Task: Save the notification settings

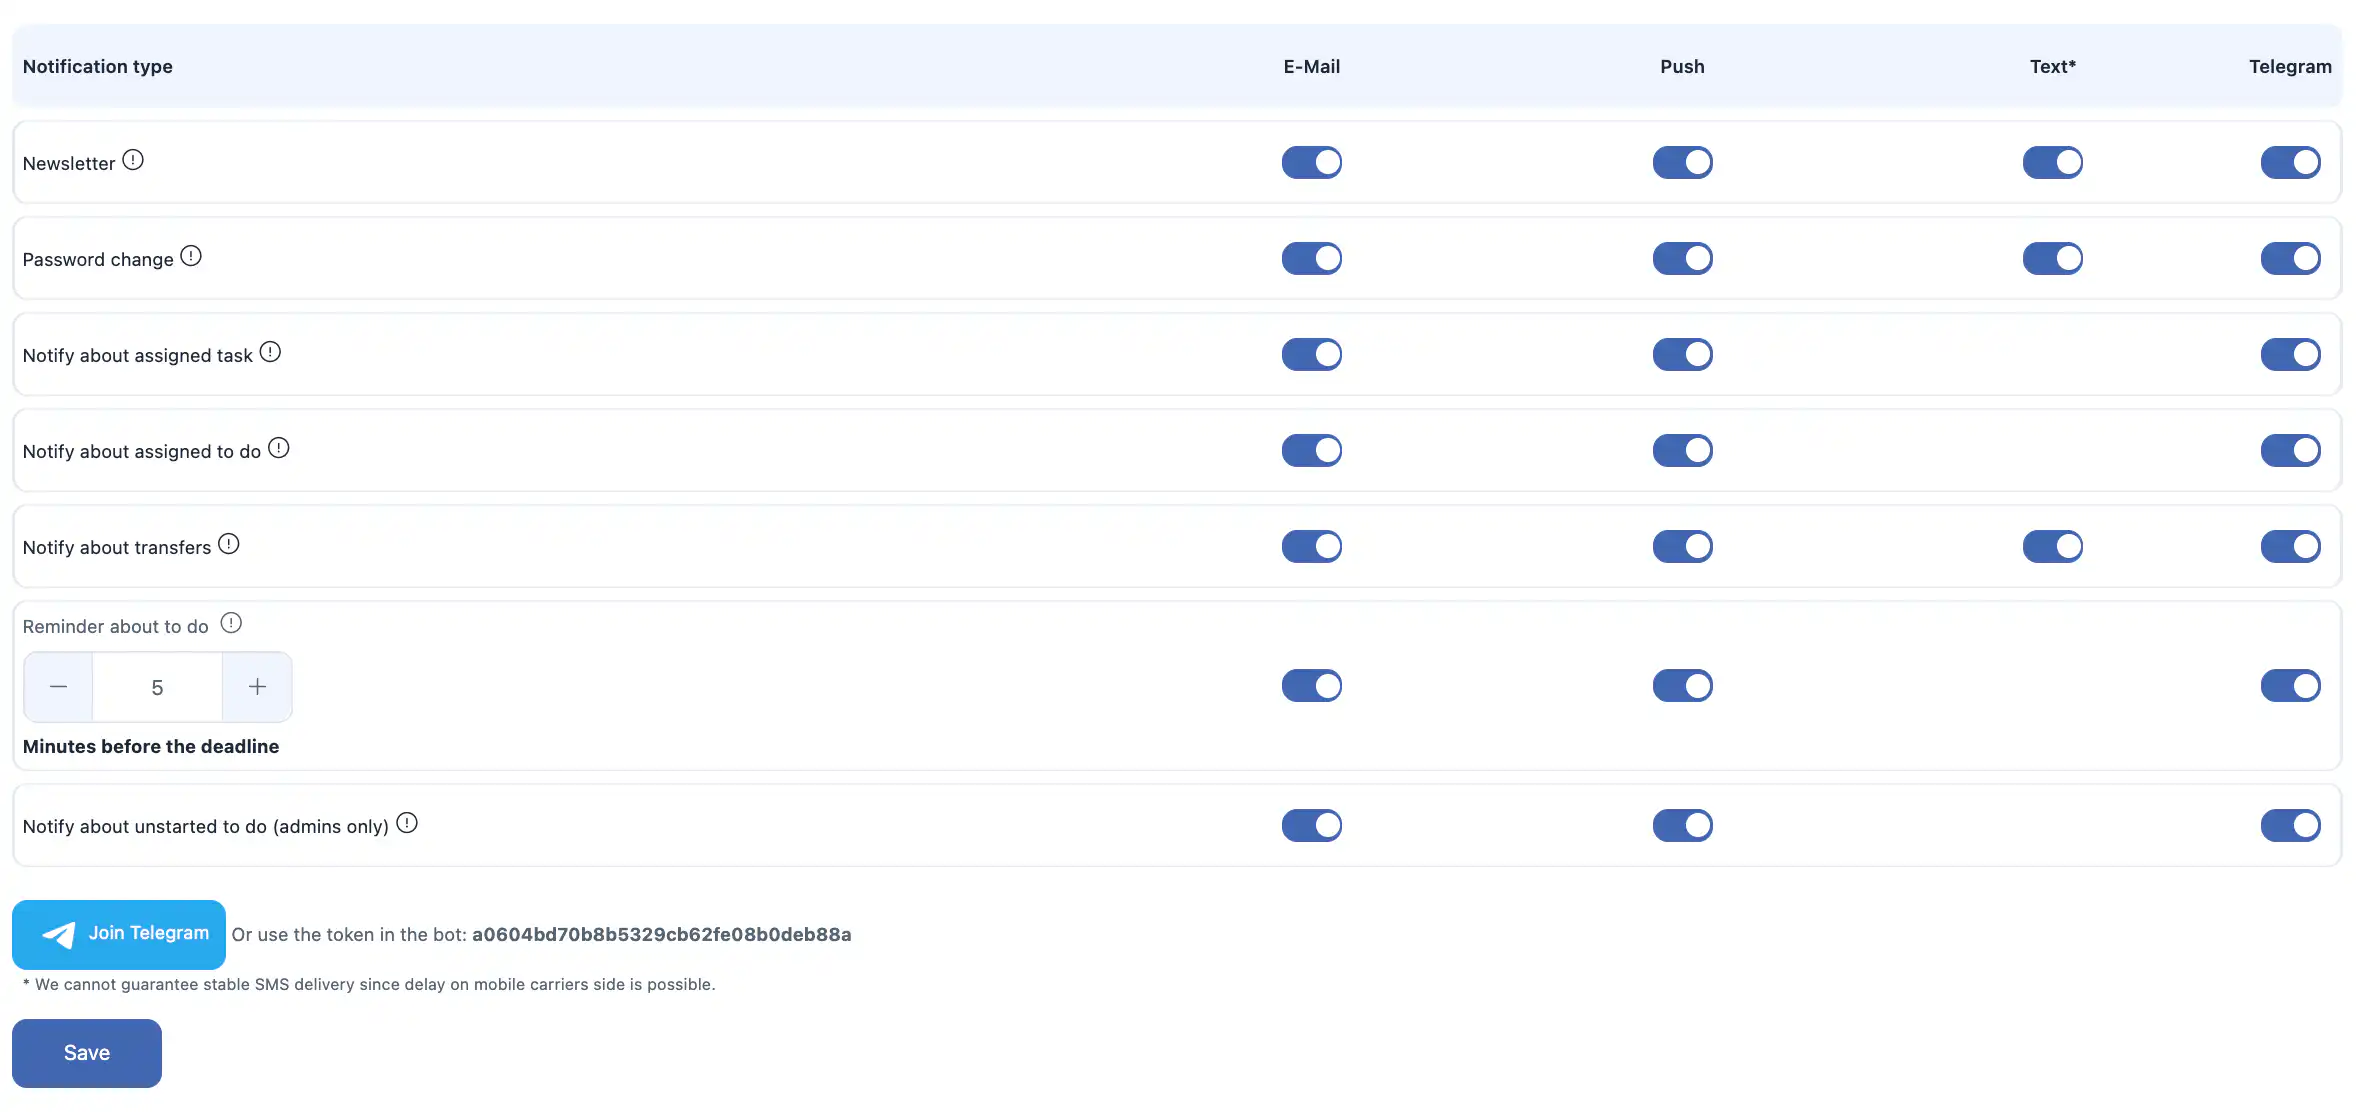Action: 87,1053
